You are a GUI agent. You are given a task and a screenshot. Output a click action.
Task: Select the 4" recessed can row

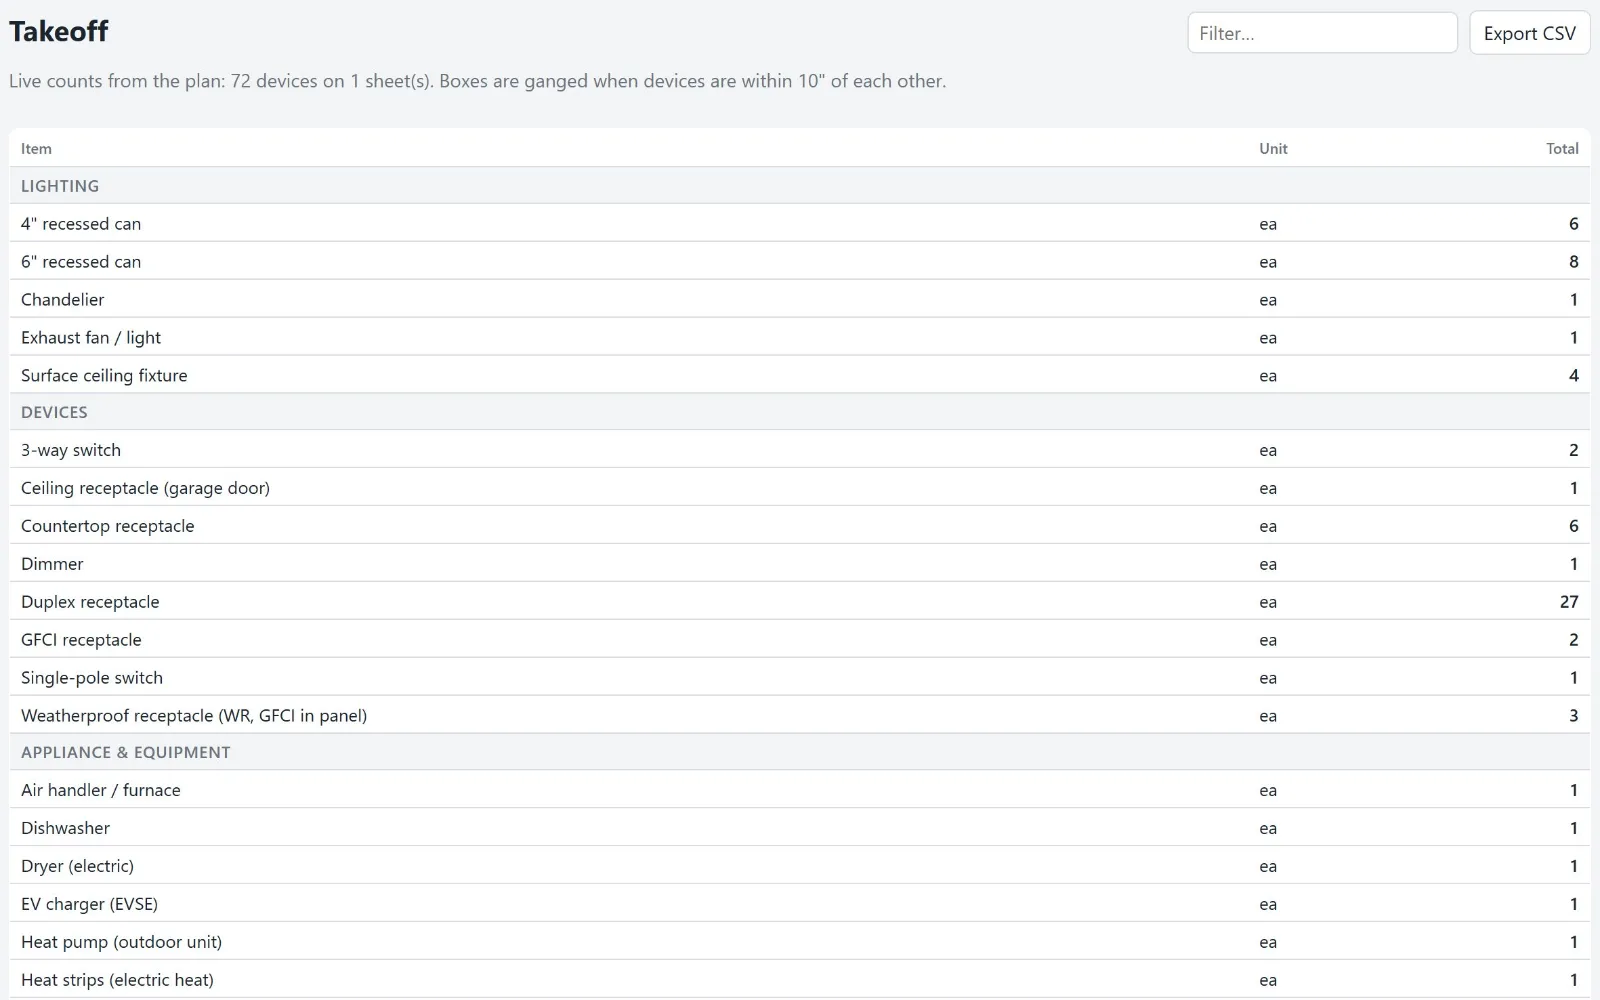800,223
